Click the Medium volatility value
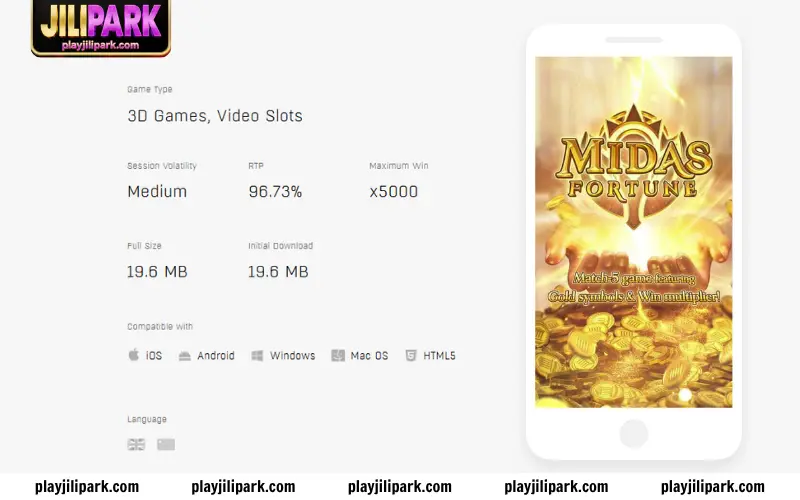800x500 pixels. tap(157, 192)
